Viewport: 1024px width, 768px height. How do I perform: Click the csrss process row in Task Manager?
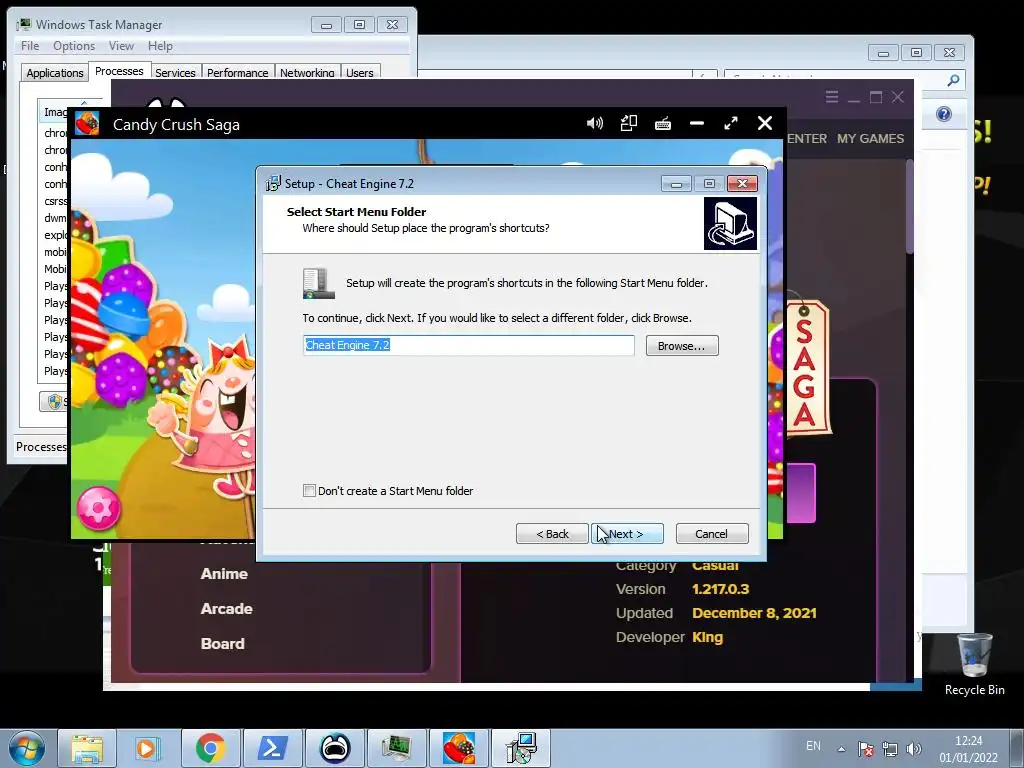click(x=54, y=201)
